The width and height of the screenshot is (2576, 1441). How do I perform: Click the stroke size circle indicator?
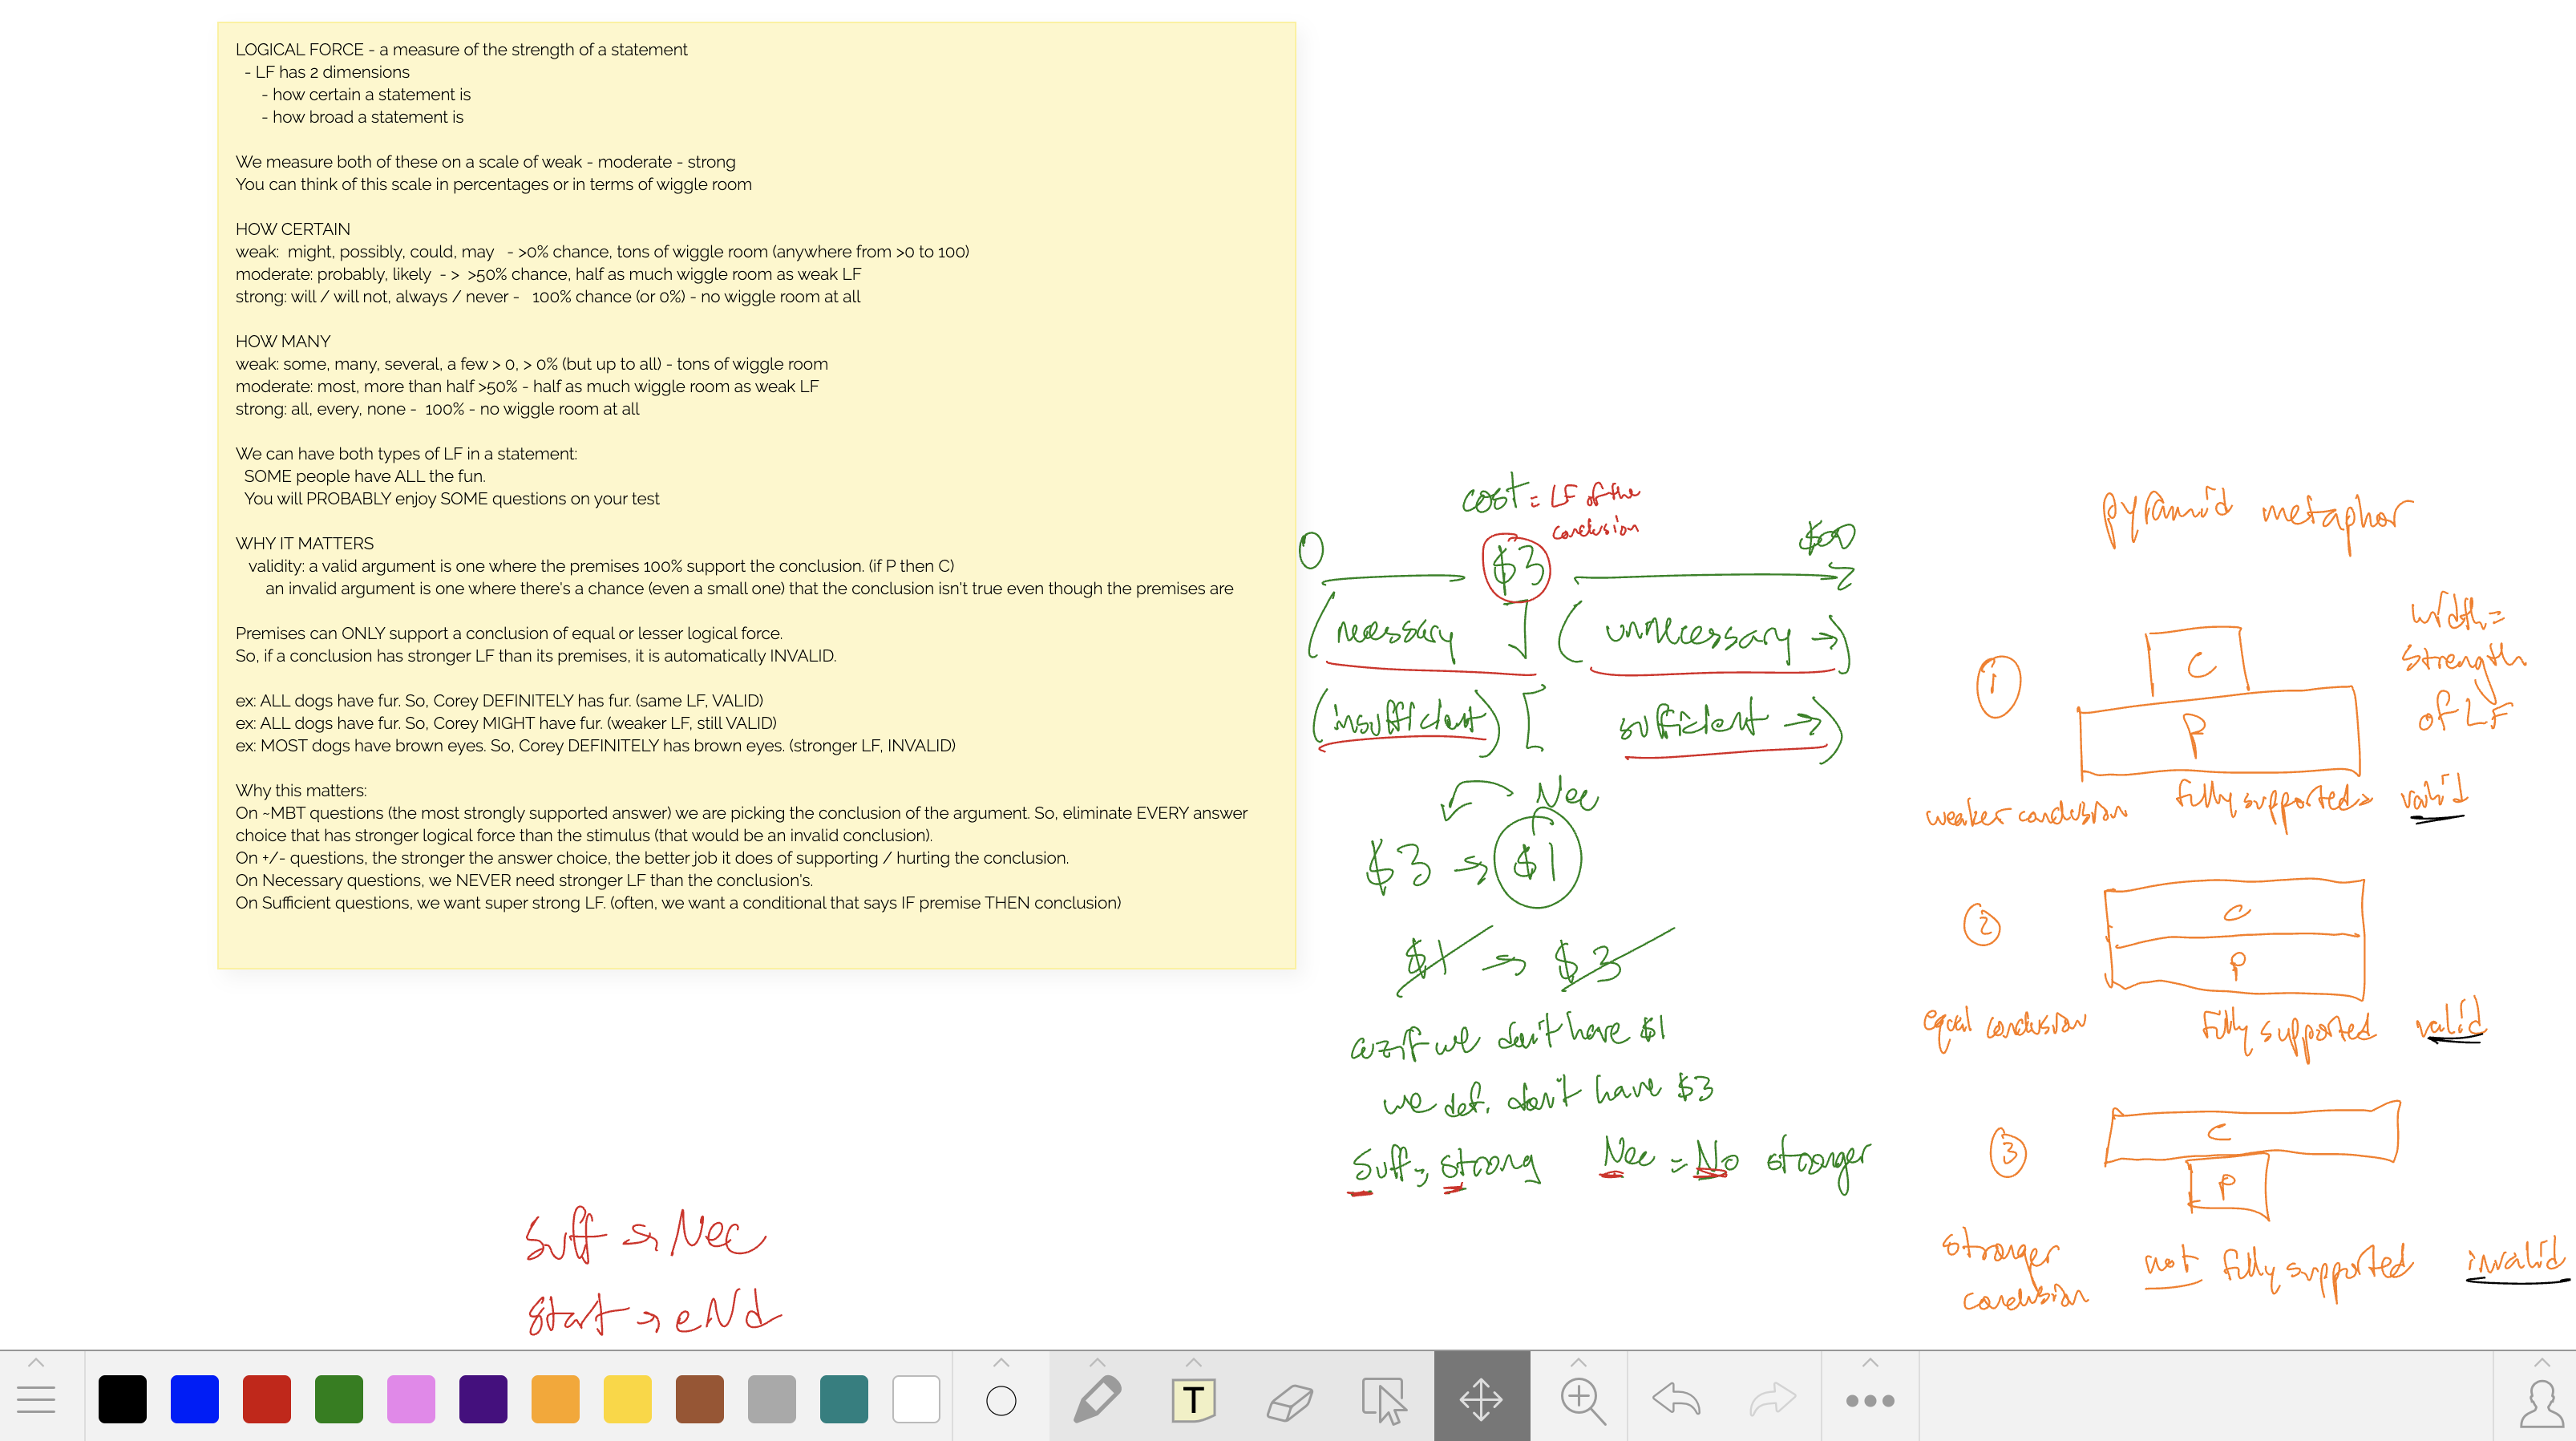click(x=1001, y=1401)
